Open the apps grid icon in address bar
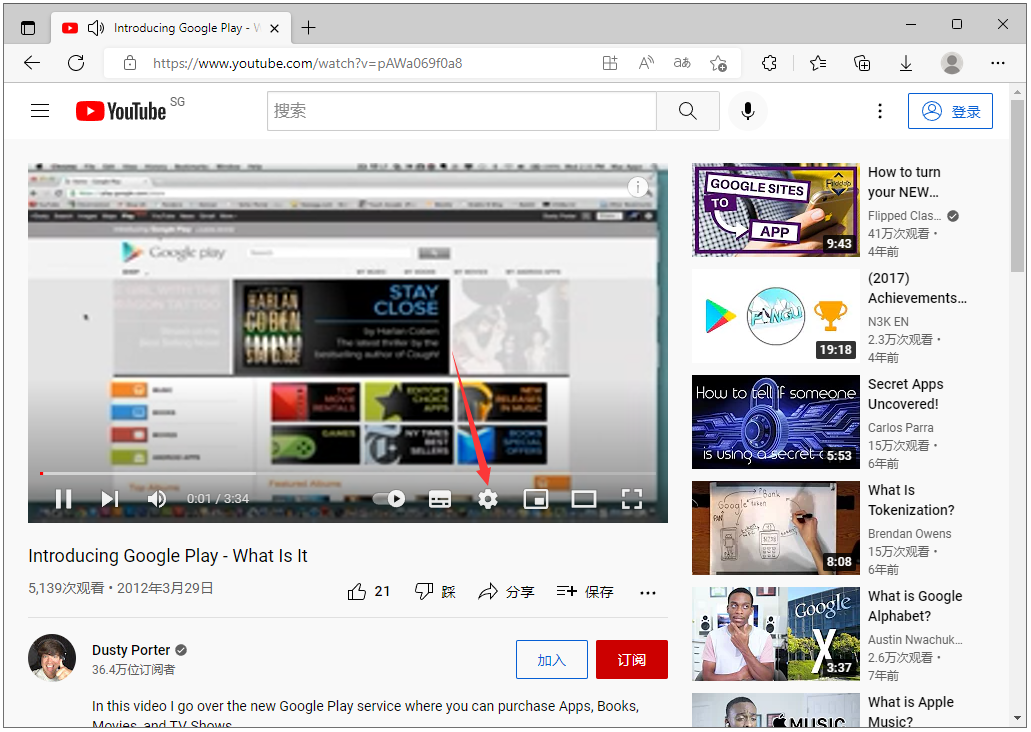The height and width of the screenshot is (732, 1031). tap(610, 63)
